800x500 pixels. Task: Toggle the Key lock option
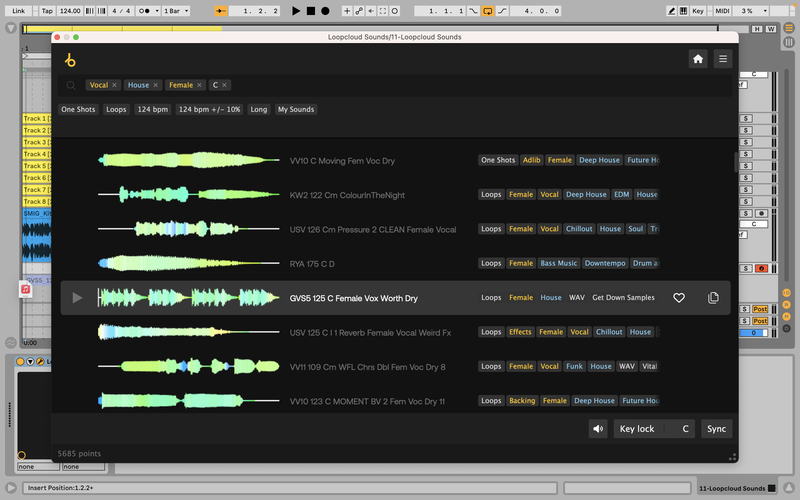(x=636, y=429)
